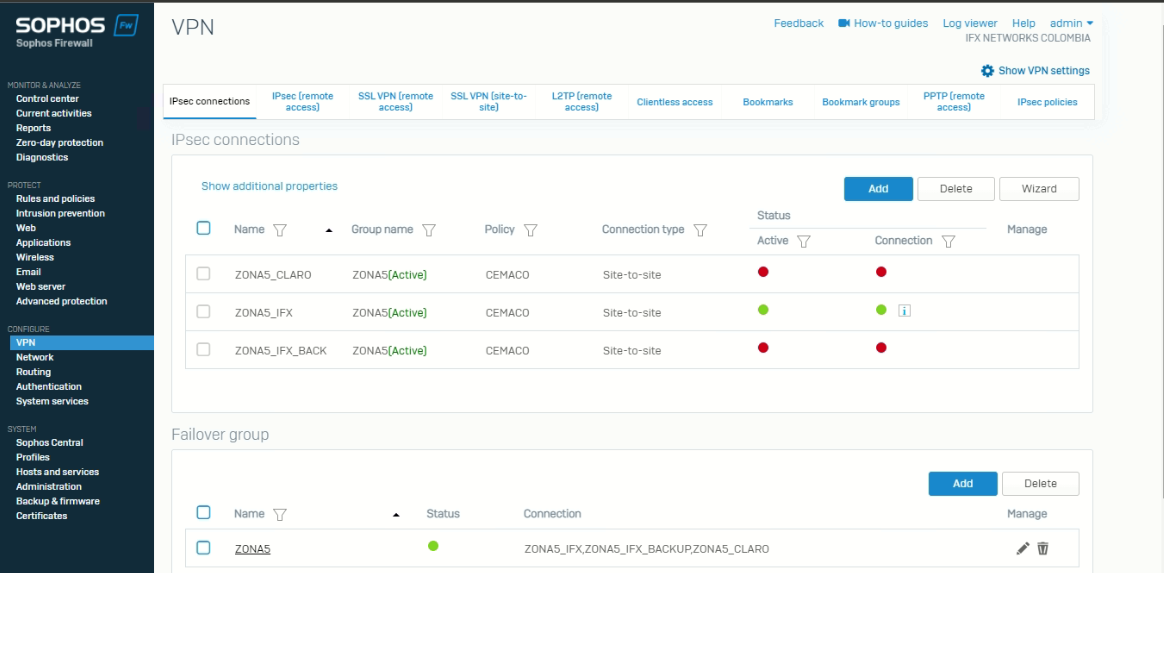Click the red Active status dot for ZONA5_CLARO
The height and width of the screenshot is (662, 1164).
click(763, 272)
